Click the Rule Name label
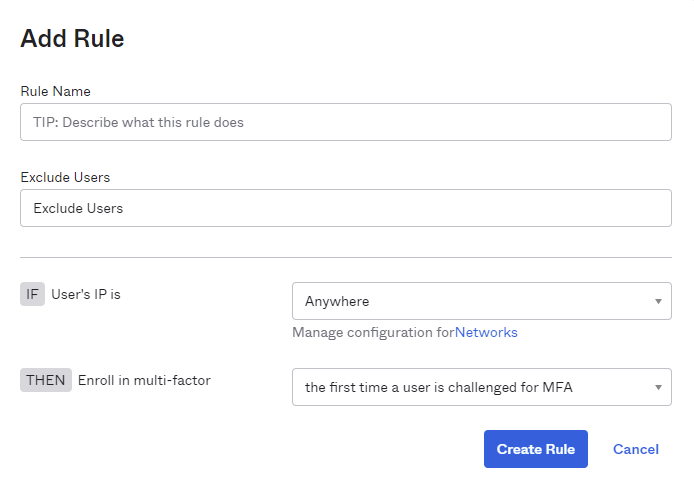Image resolution: width=694 pixels, height=485 pixels. click(x=55, y=91)
